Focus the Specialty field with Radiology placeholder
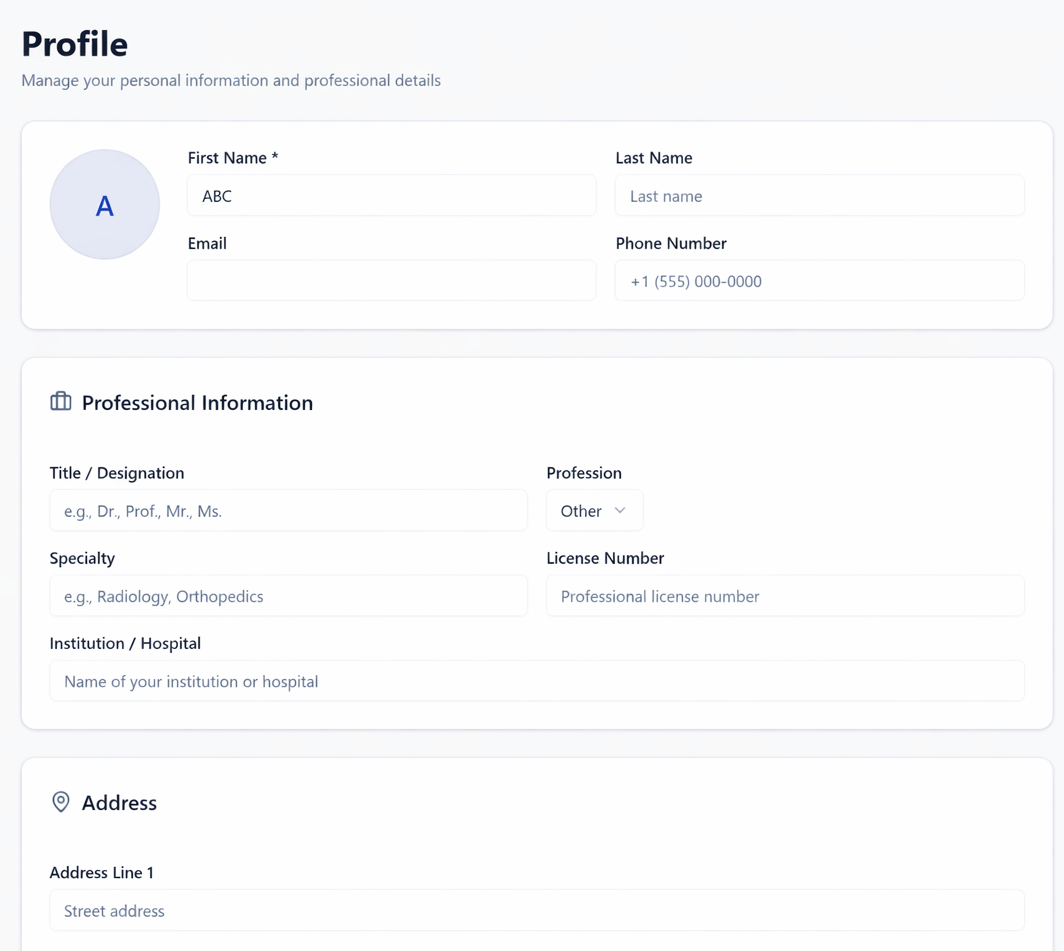 [x=288, y=595]
